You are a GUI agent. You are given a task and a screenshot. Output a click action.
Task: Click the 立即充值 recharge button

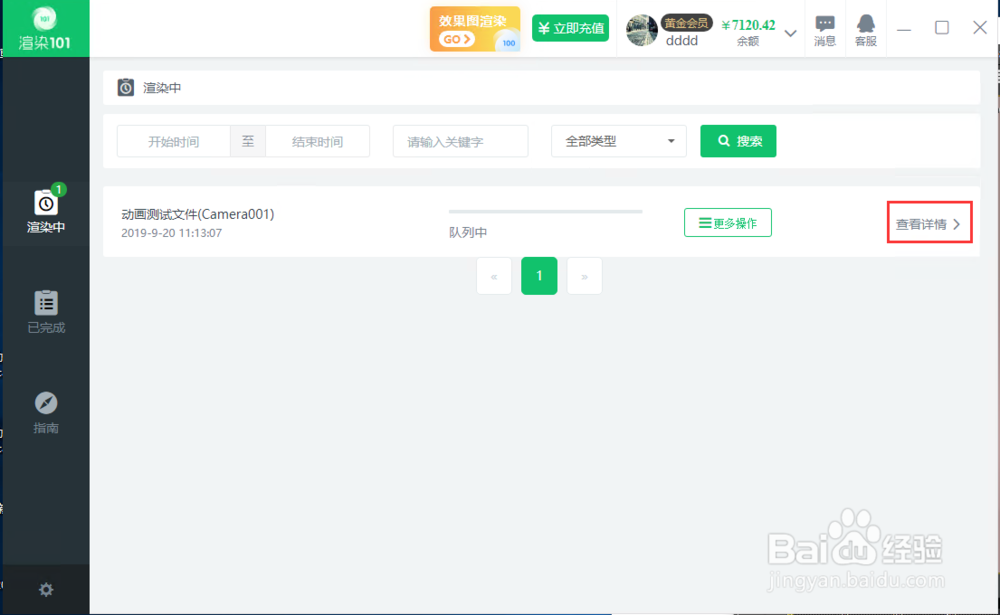[x=570, y=28]
